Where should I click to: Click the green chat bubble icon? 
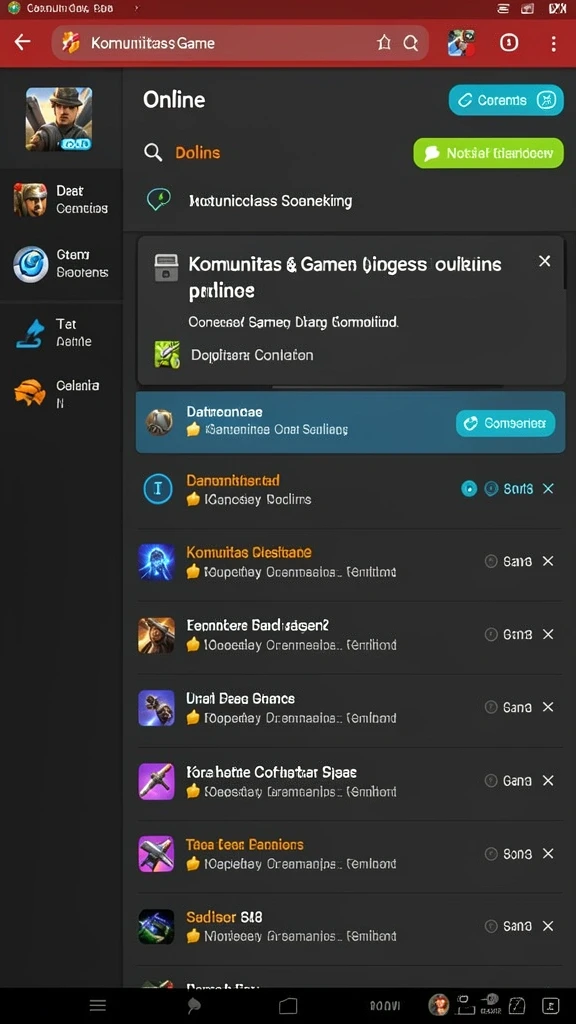coord(159,199)
